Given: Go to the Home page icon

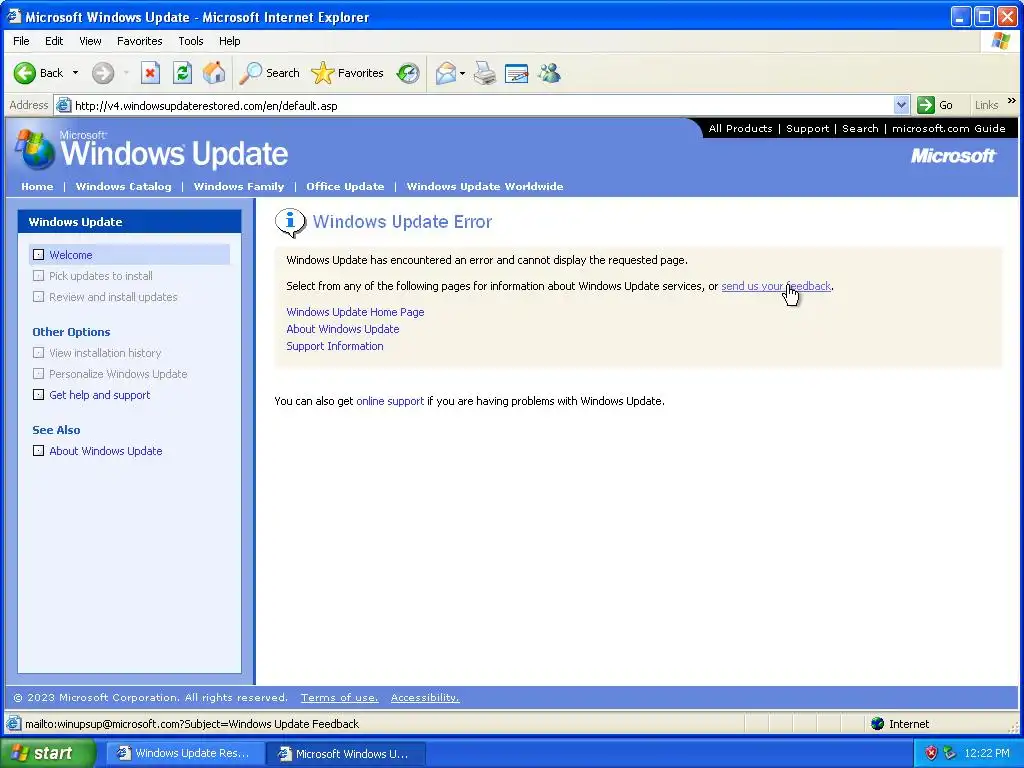Looking at the screenshot, I should (214, 73).
